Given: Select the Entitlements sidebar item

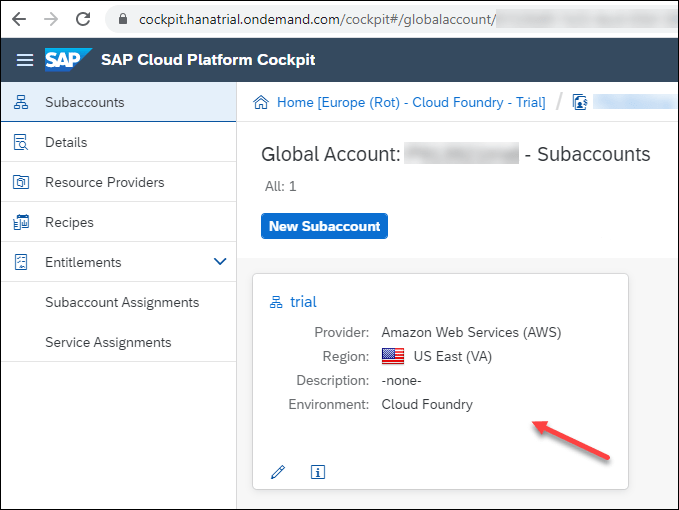Looking at the screenshot, I should click(x=119, y=262).
